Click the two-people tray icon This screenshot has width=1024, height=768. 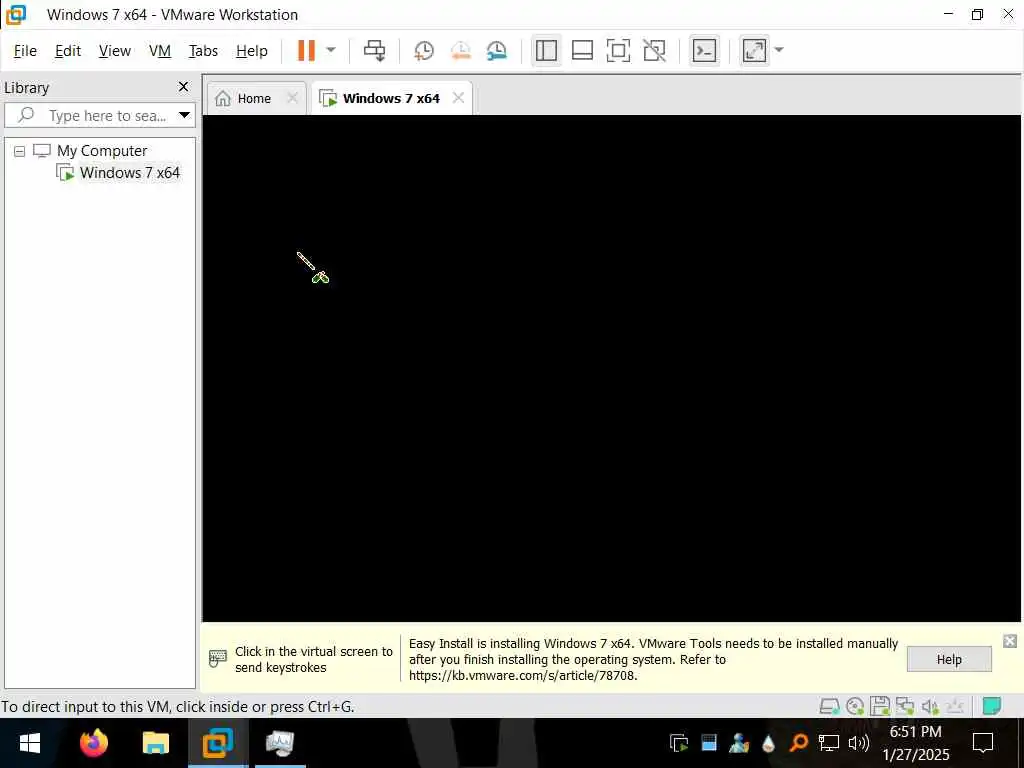[739, 743]
